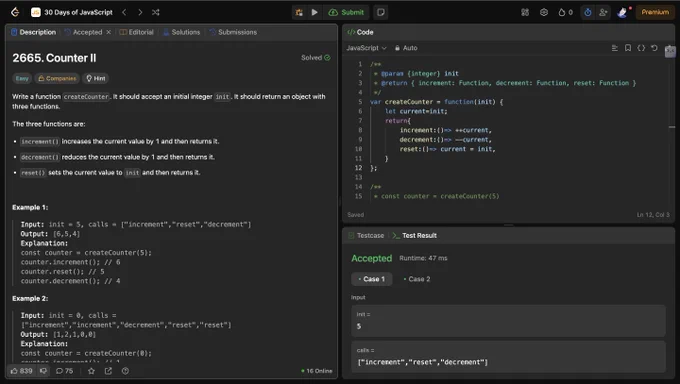Screen dimensions: 680x384
Task: Show the Companies tag
Action: tap(57, 79)
